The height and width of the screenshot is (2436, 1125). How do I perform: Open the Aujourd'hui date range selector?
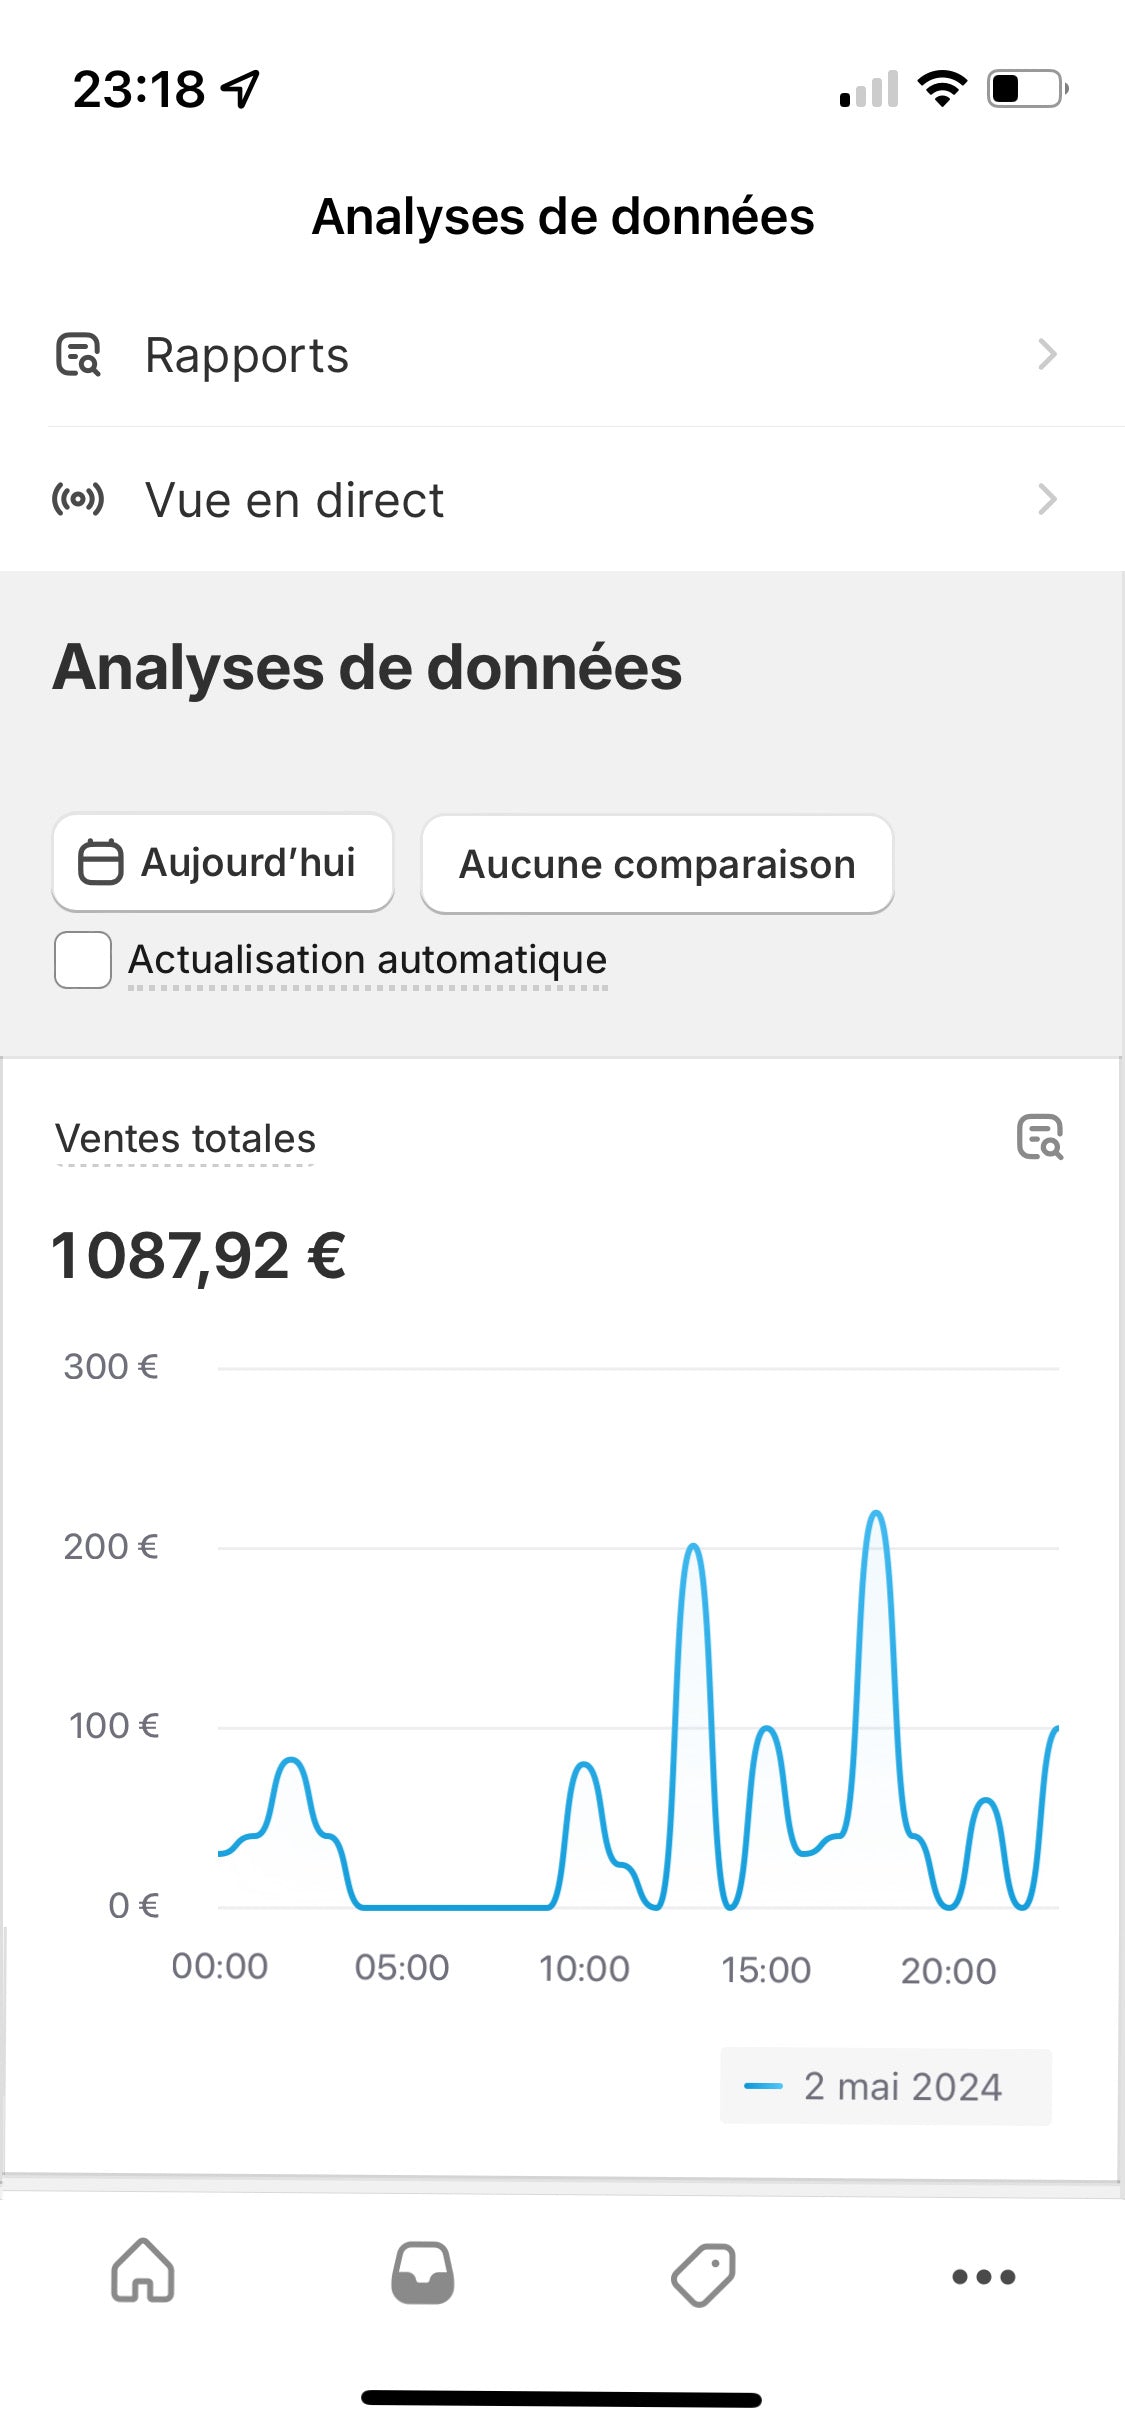[x=223, y=862]
